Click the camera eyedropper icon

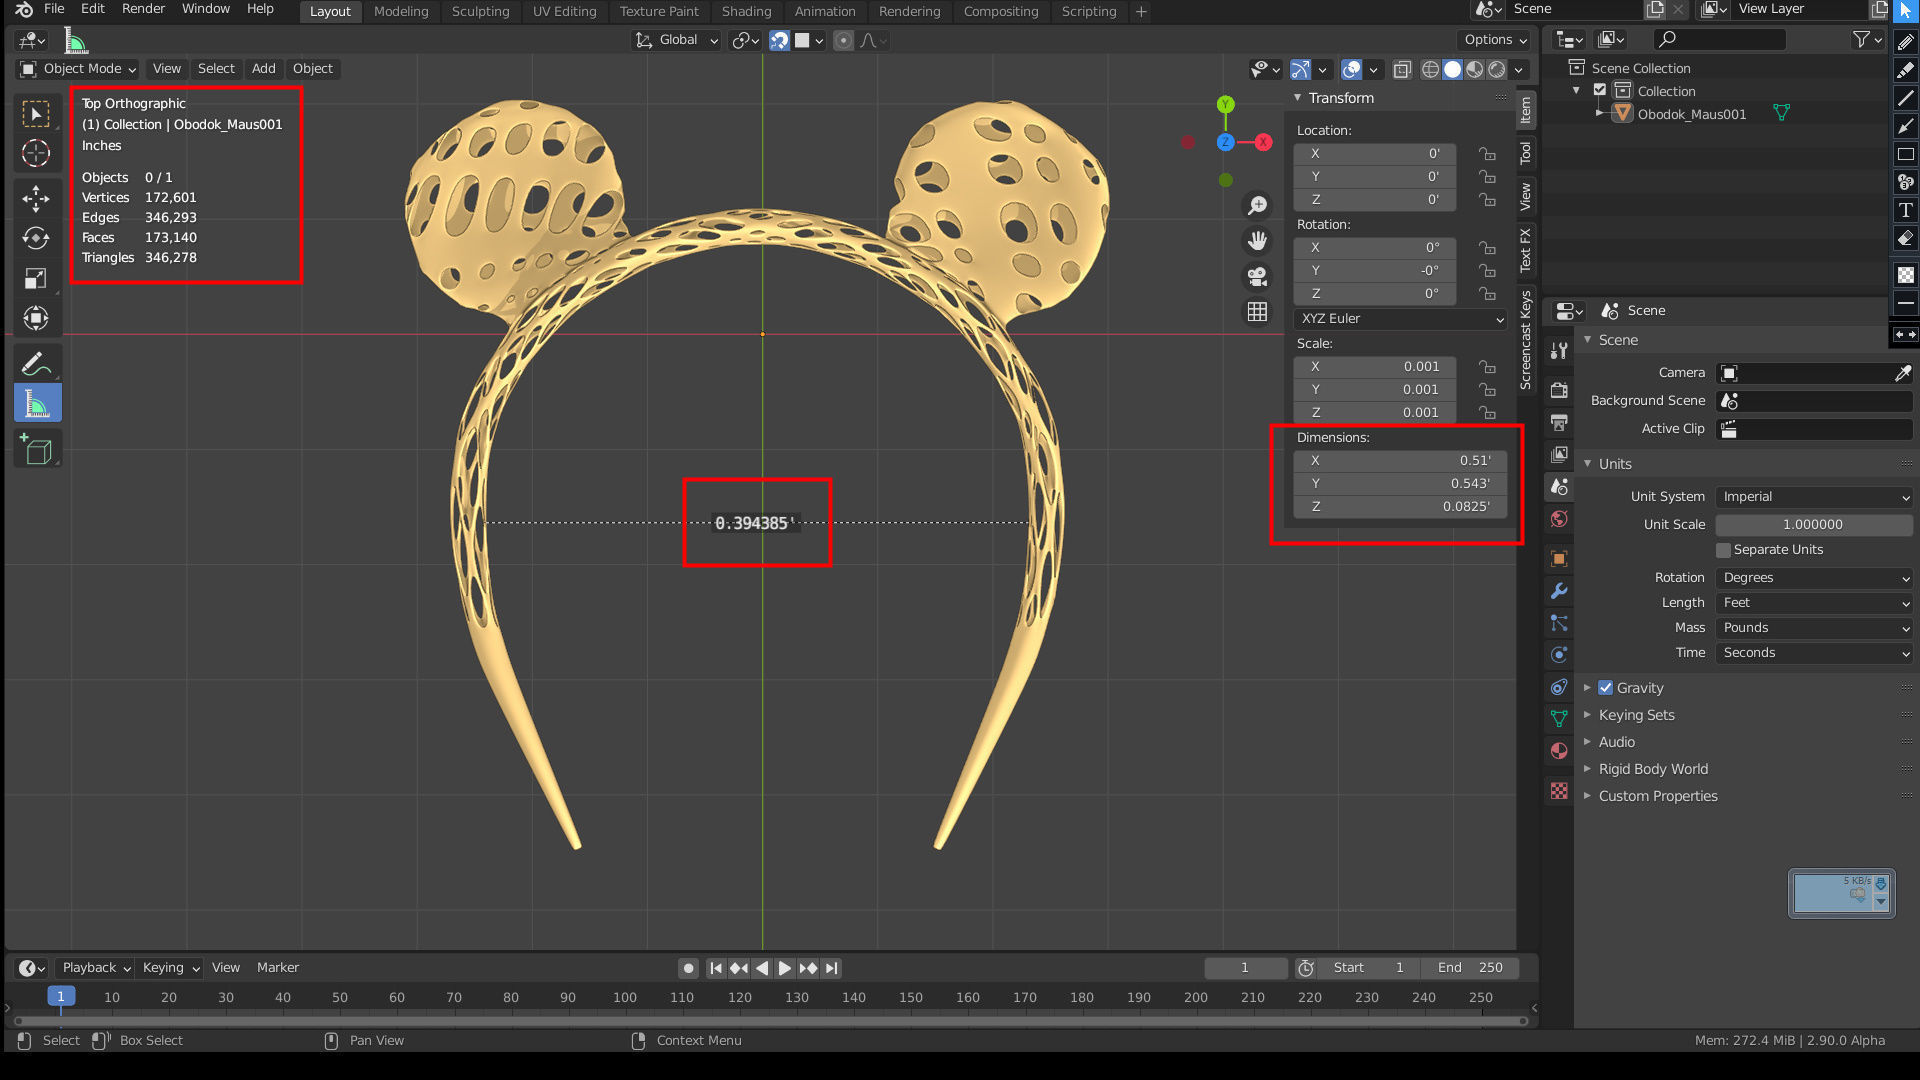point(1902,373)
